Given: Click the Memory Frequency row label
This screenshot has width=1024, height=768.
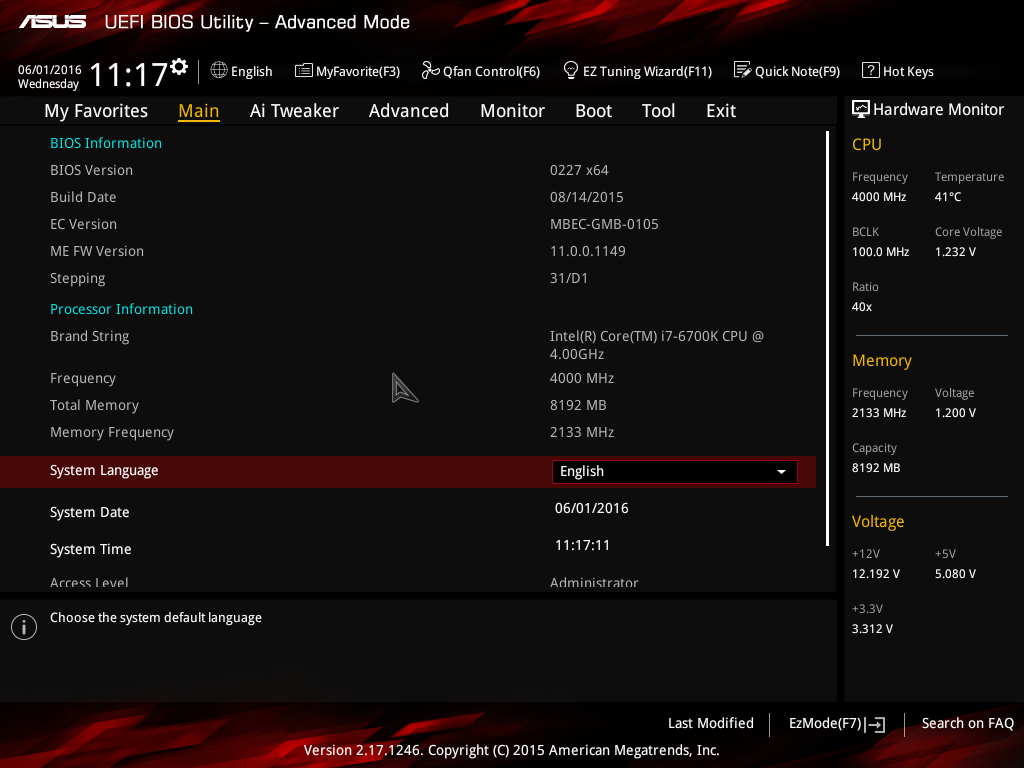Looking at the screenshot, I should coord(112,432).
